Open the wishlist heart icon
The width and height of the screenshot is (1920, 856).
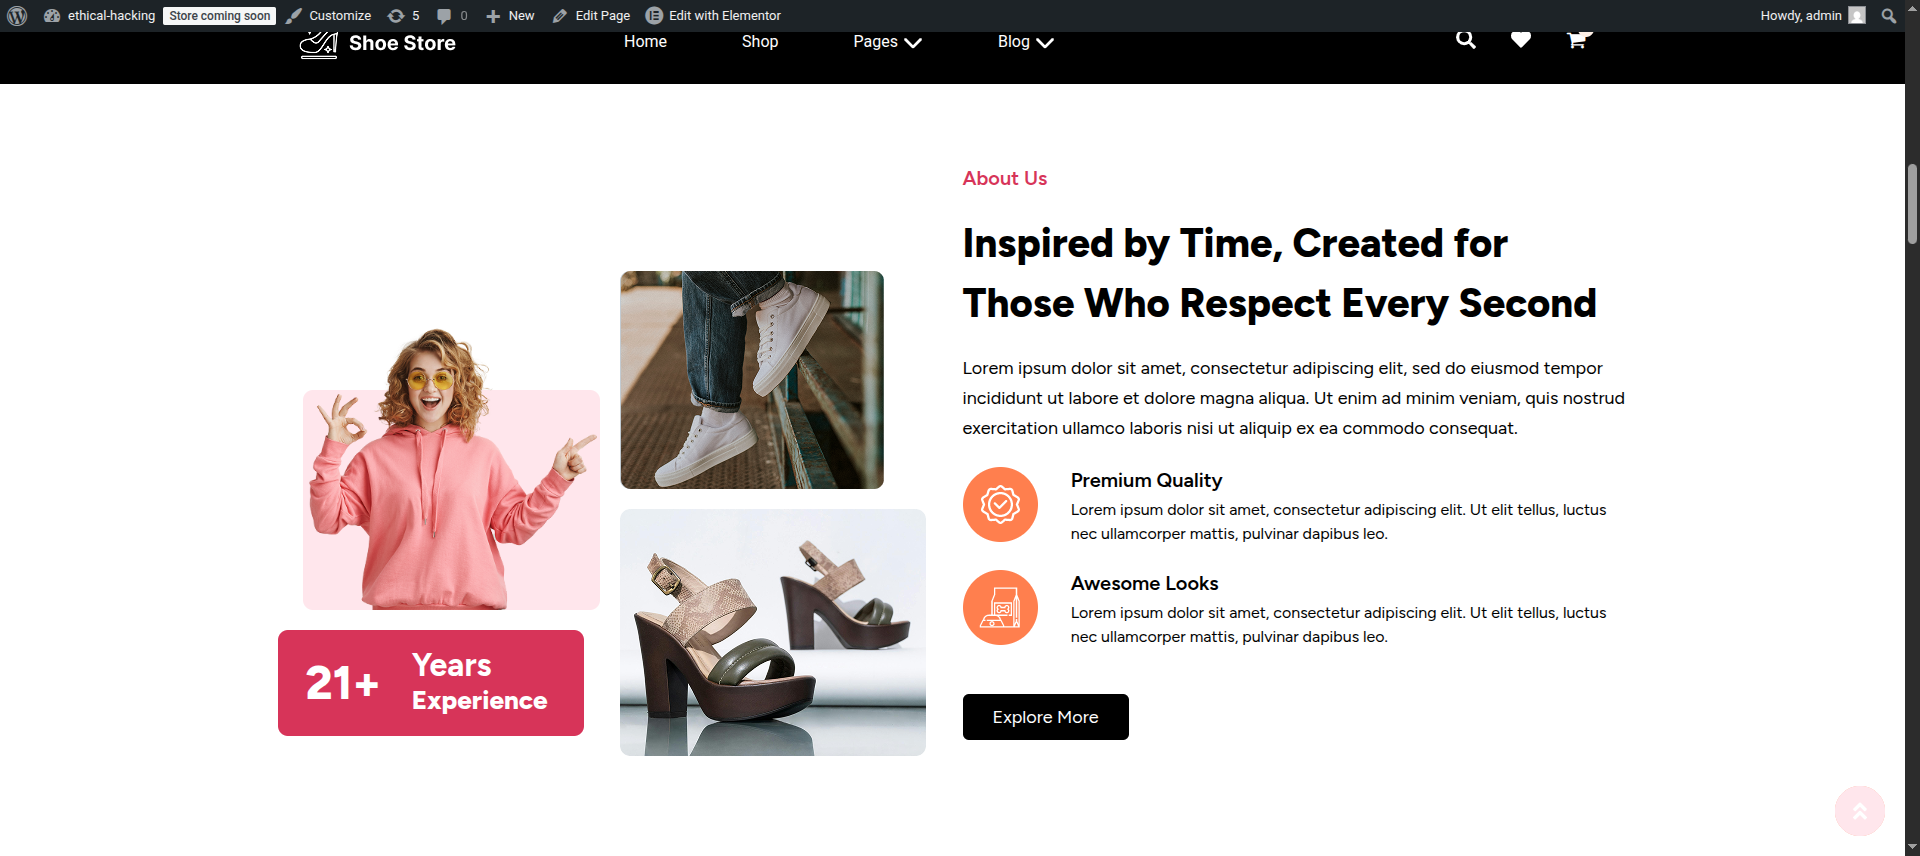click(x=1521, y=40)
